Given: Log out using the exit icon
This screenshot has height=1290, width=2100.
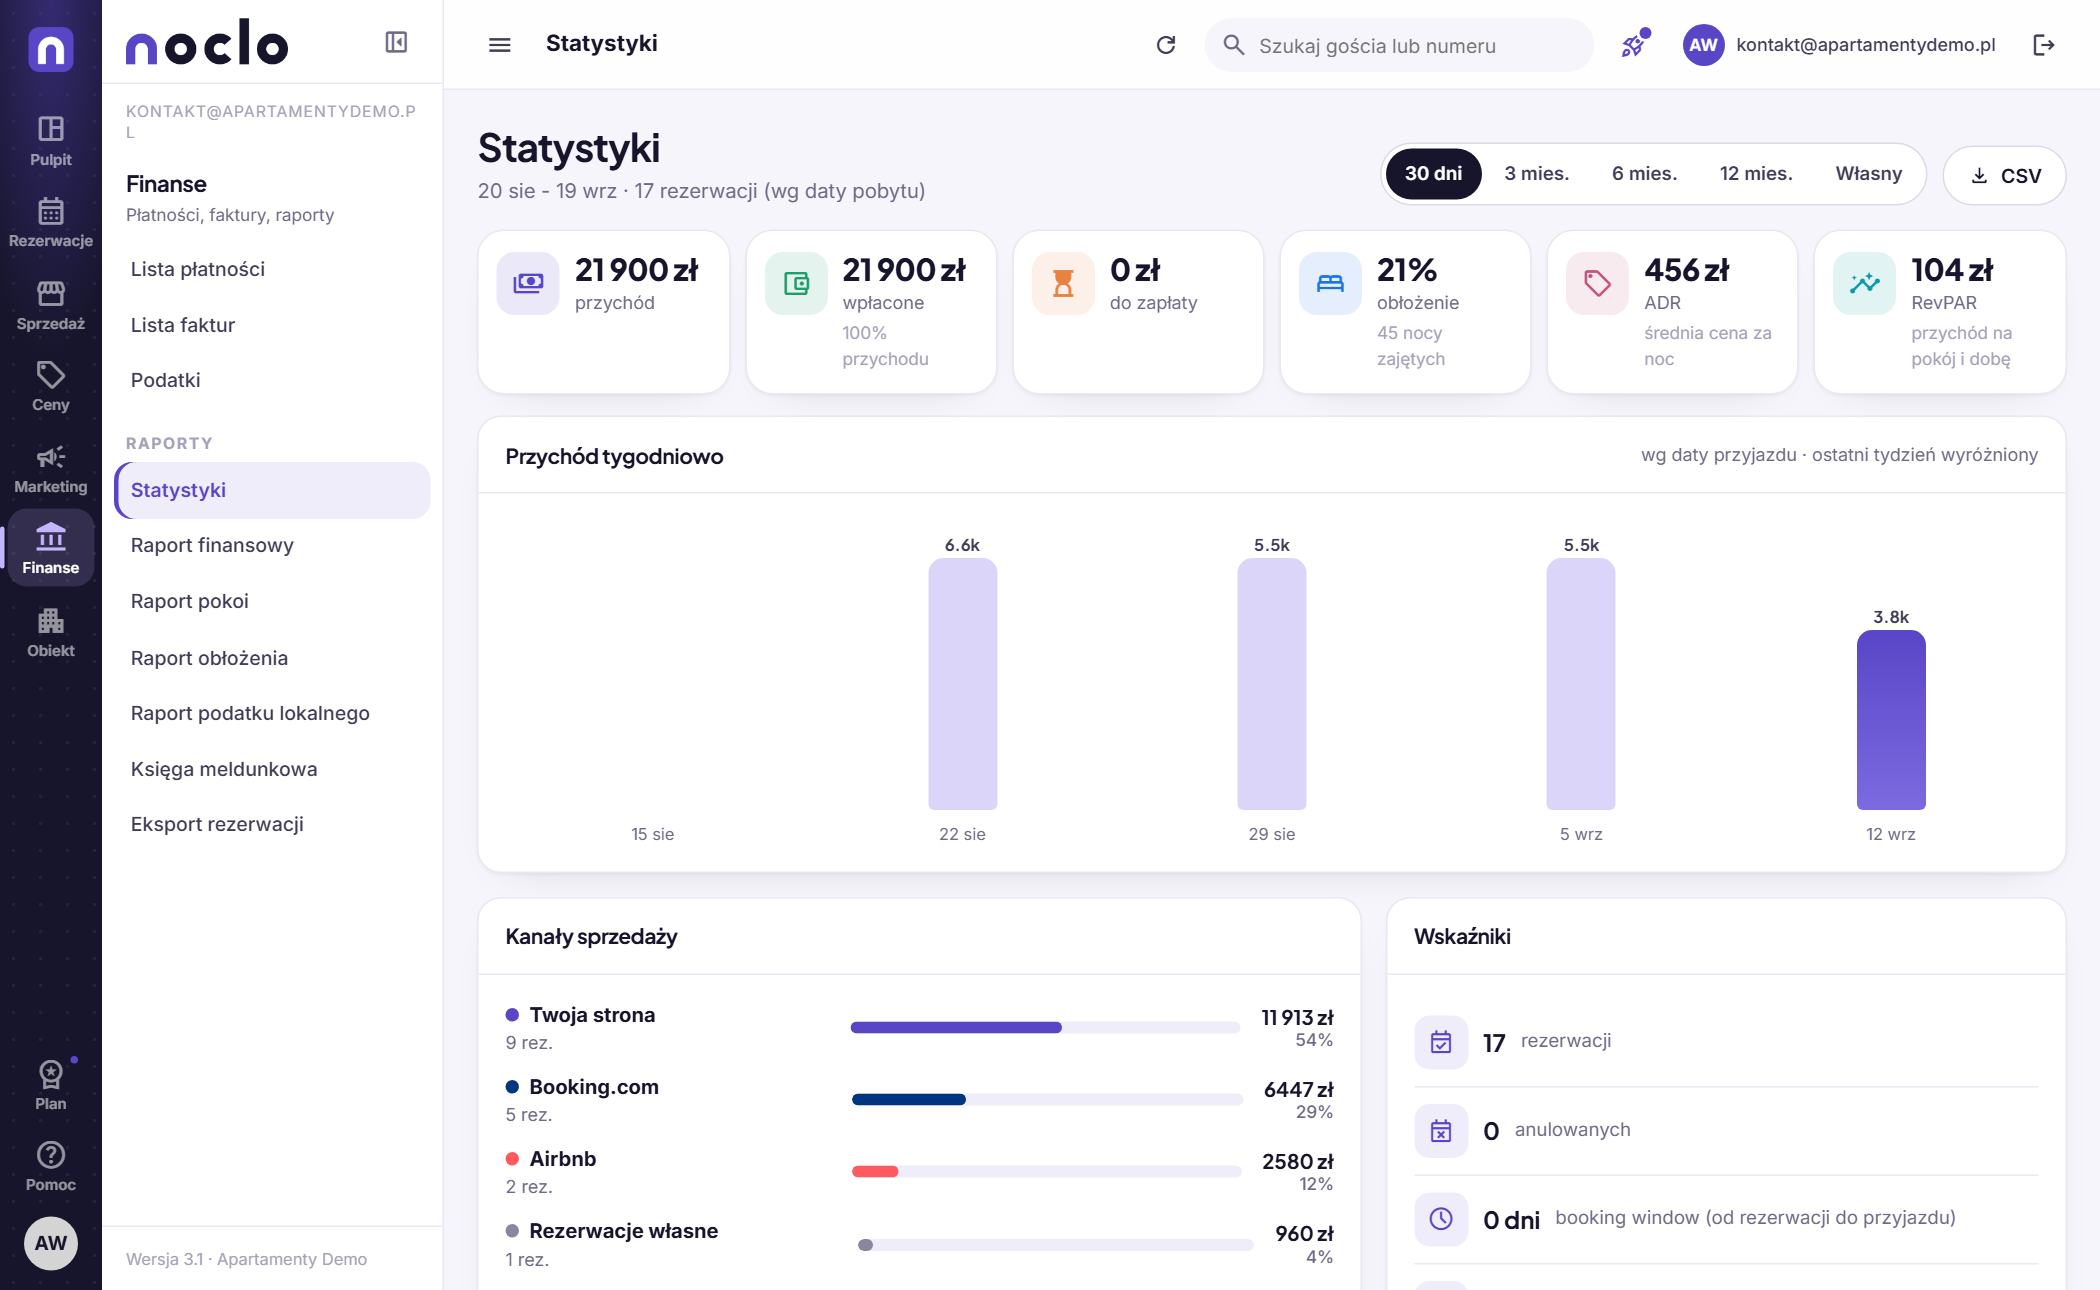Looking at the screenshot, I should point(2044,45).
